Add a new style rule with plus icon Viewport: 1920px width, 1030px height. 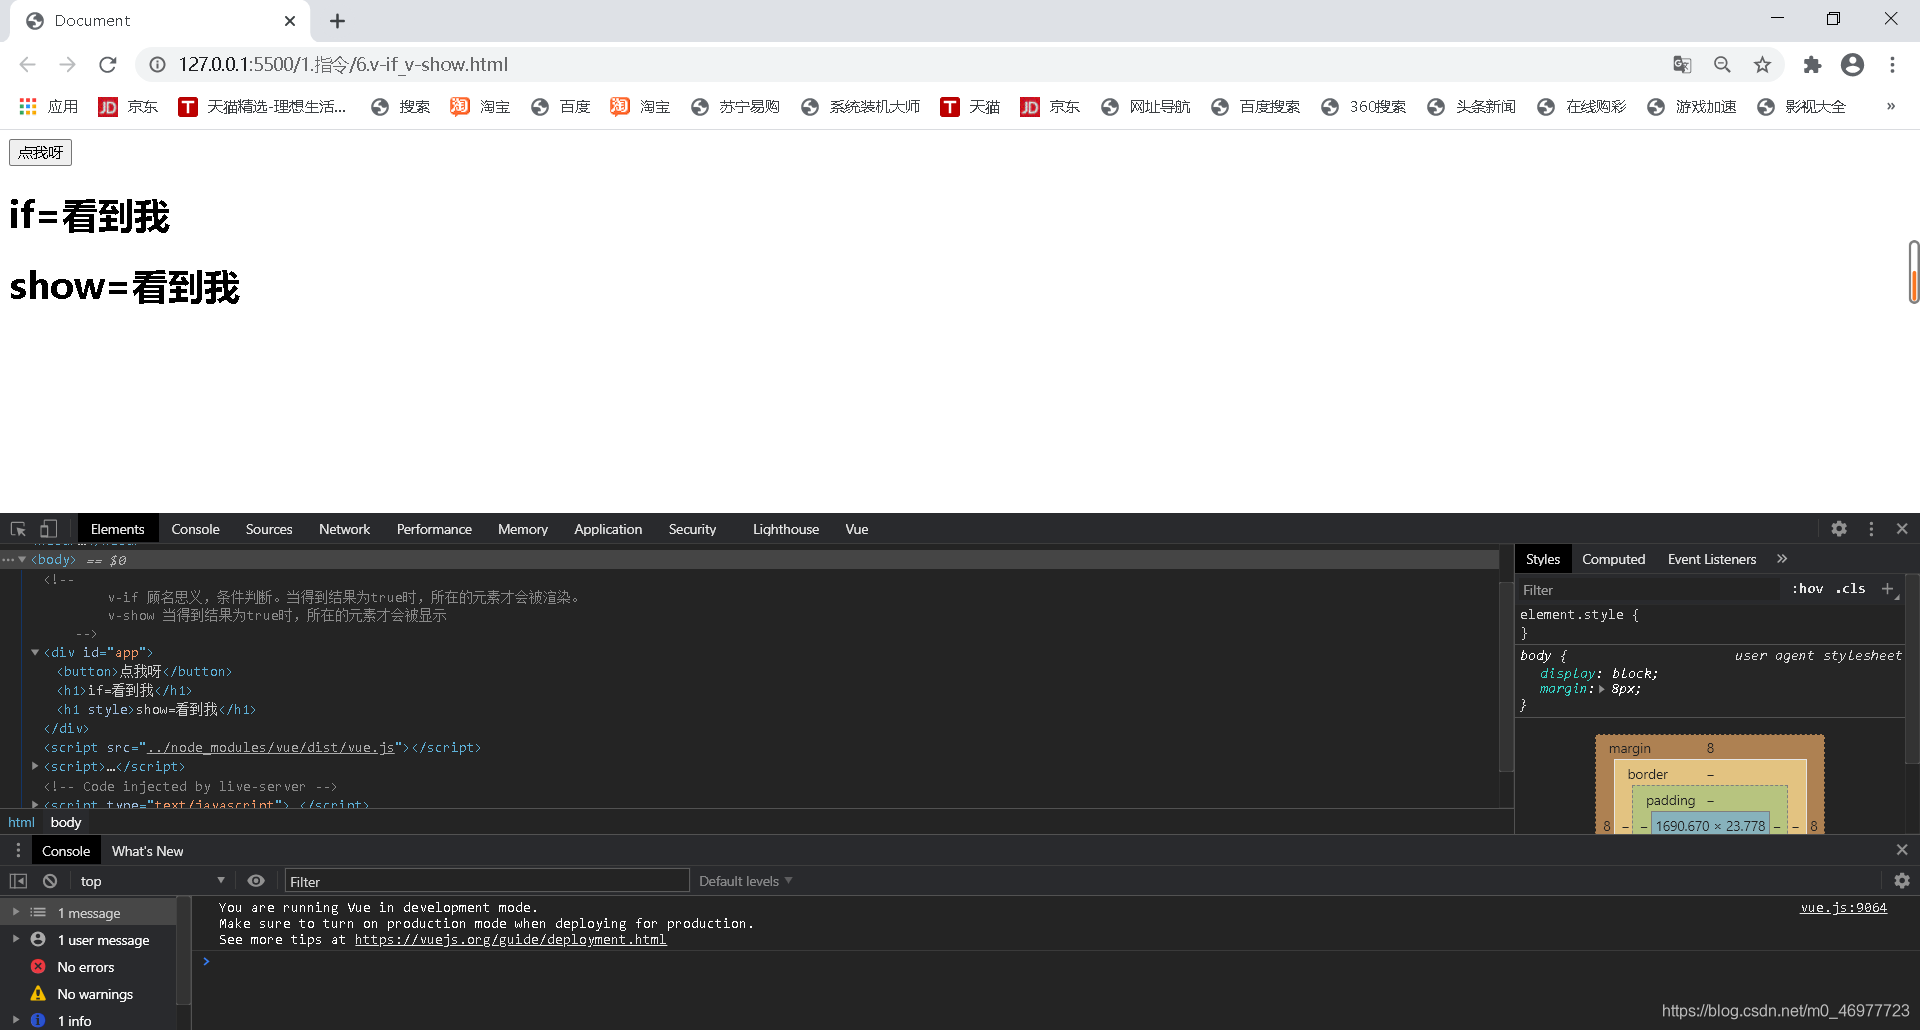pos(1888,589)
